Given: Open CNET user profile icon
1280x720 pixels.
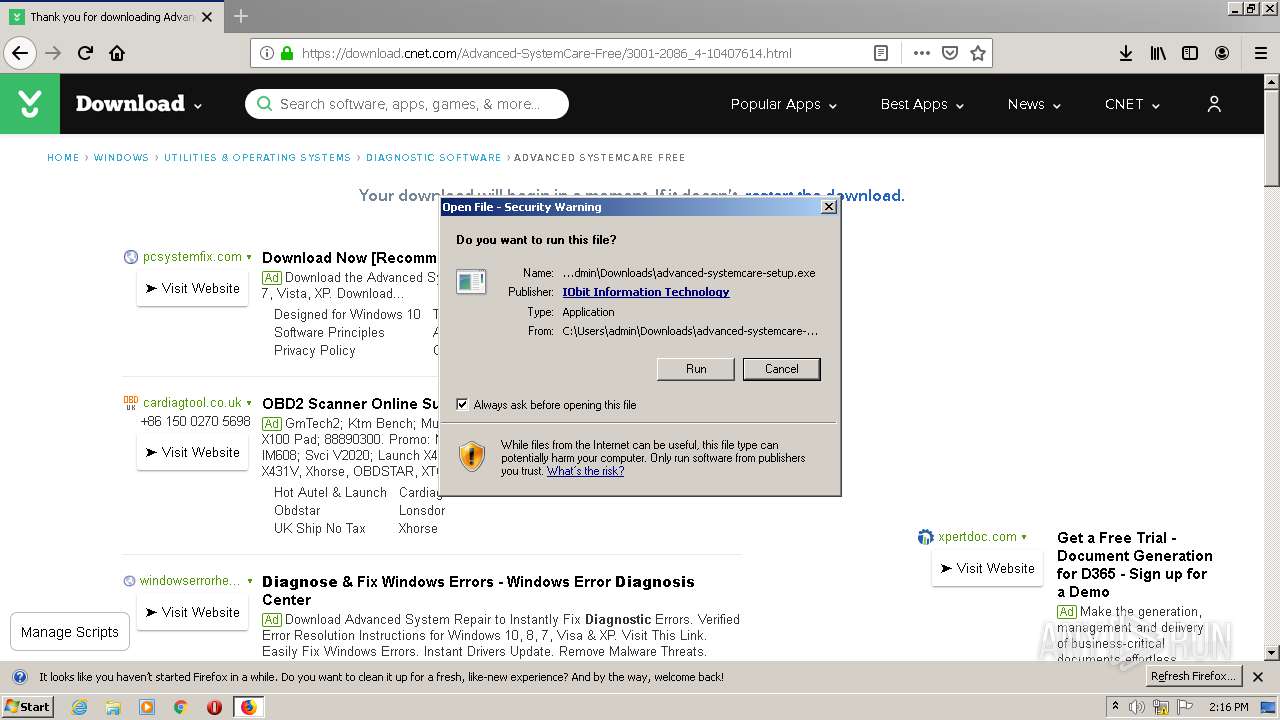Looking at the screenshot, I should point(1214,104).
